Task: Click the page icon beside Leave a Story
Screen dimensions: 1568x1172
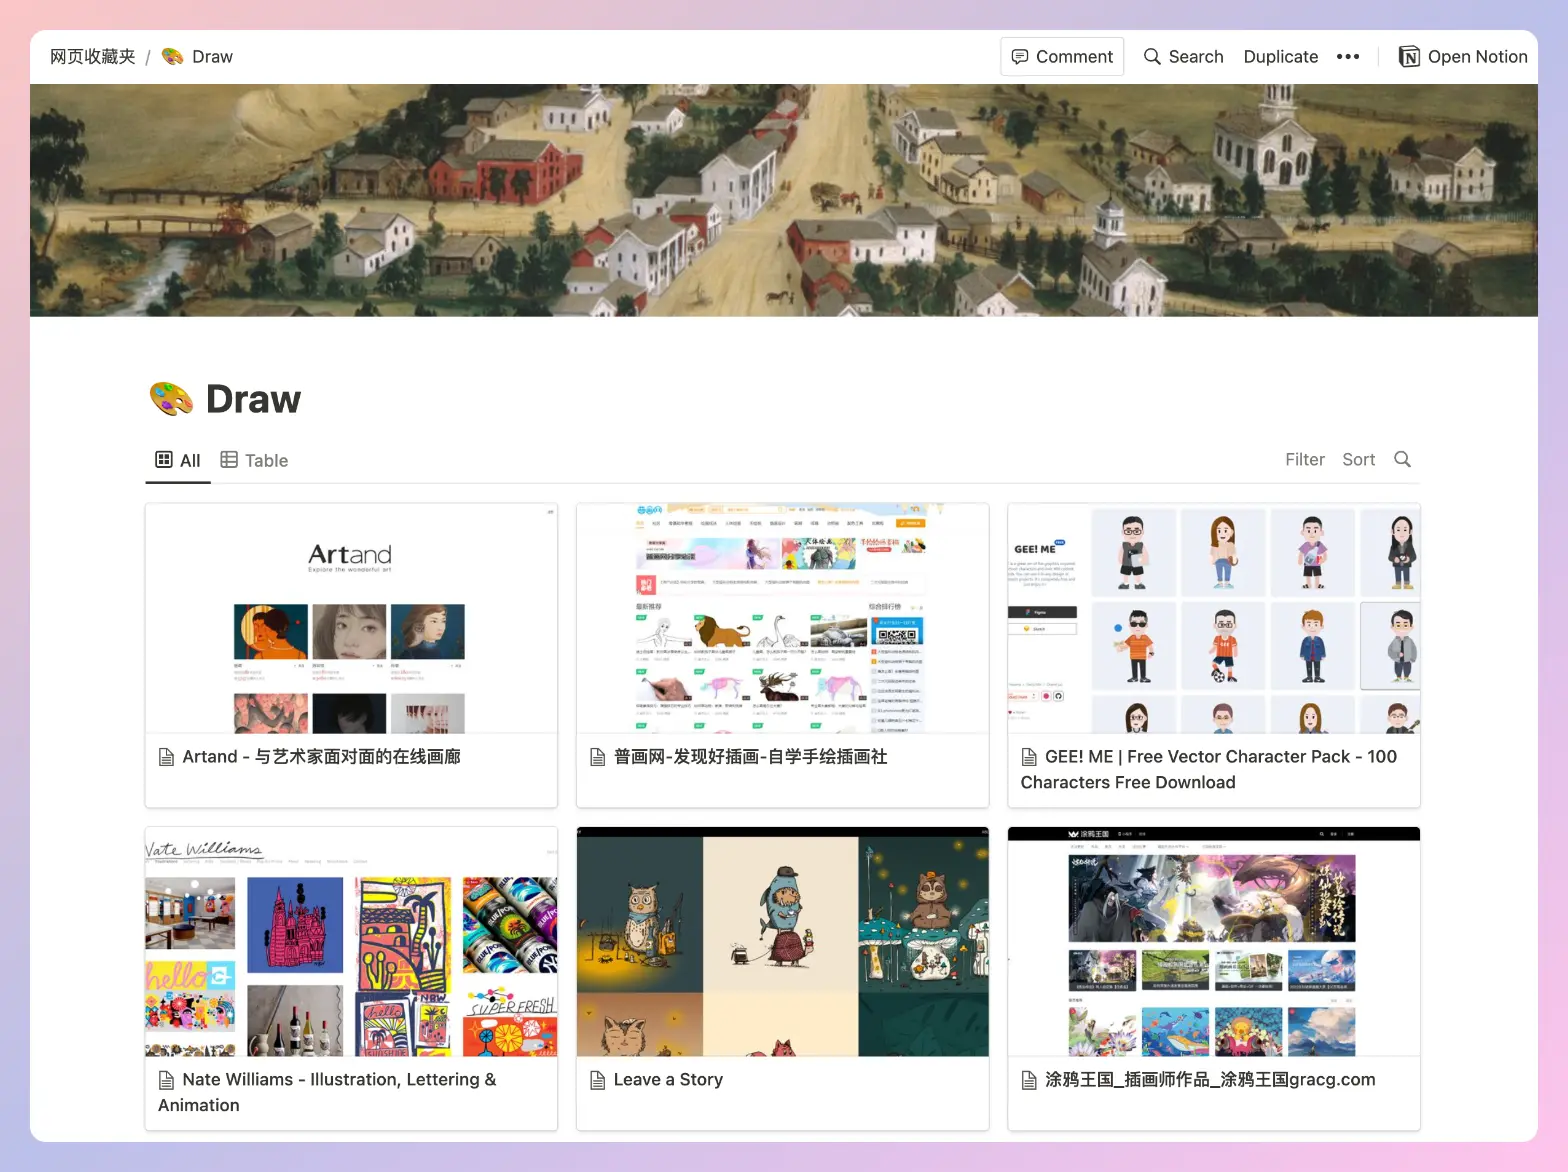Action: 598,1080
